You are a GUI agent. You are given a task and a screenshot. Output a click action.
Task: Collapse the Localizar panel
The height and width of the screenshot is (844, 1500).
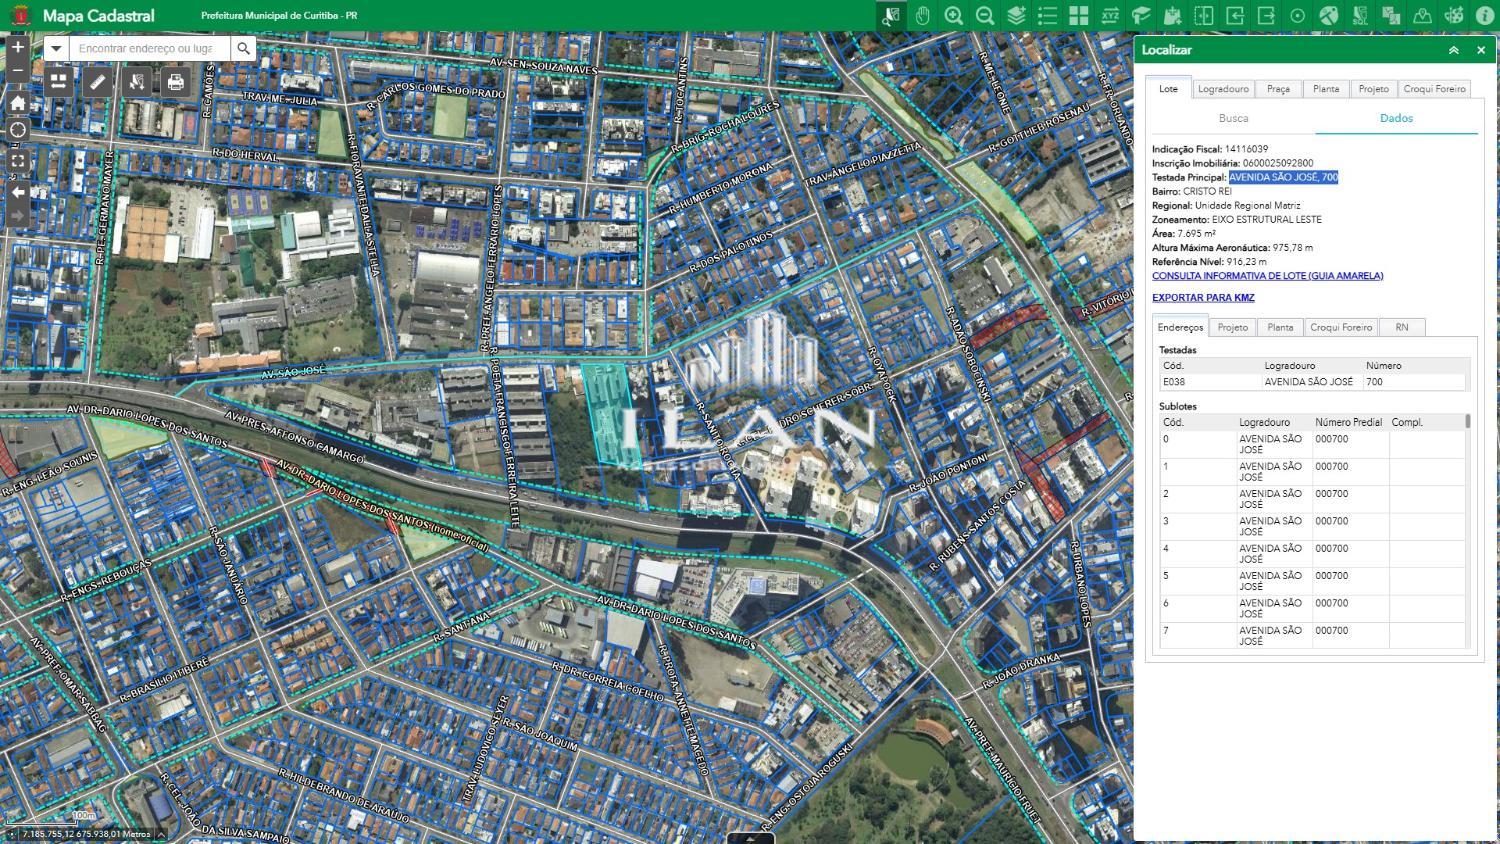click(x=1454, y=50)
